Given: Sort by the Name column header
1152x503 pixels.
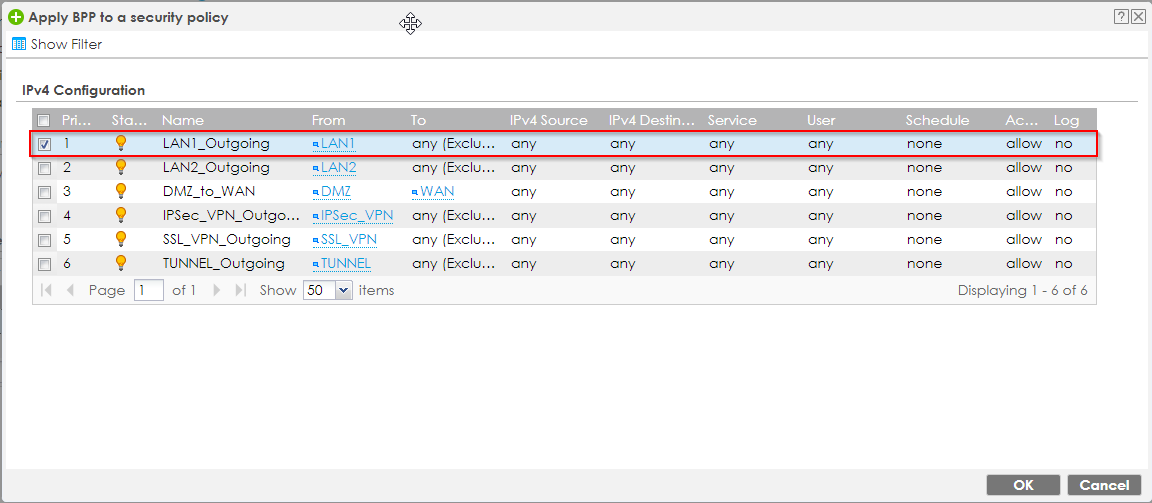Looking at the screenshot, I should pyautogui.click(x=183, y=120).
